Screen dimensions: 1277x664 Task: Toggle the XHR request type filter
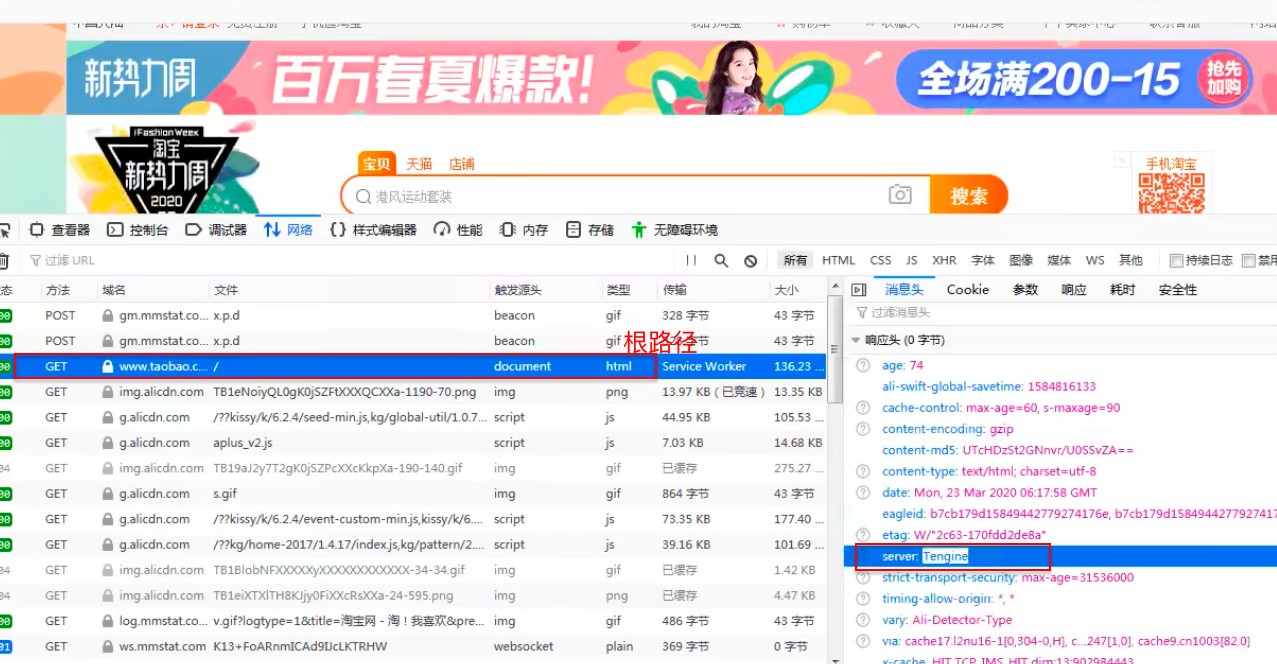[944, 260]
